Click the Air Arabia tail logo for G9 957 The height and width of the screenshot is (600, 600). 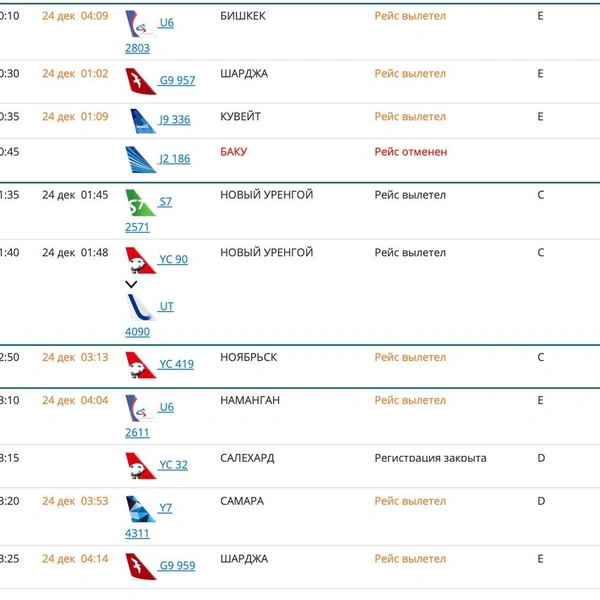click(x=140, y=81)
